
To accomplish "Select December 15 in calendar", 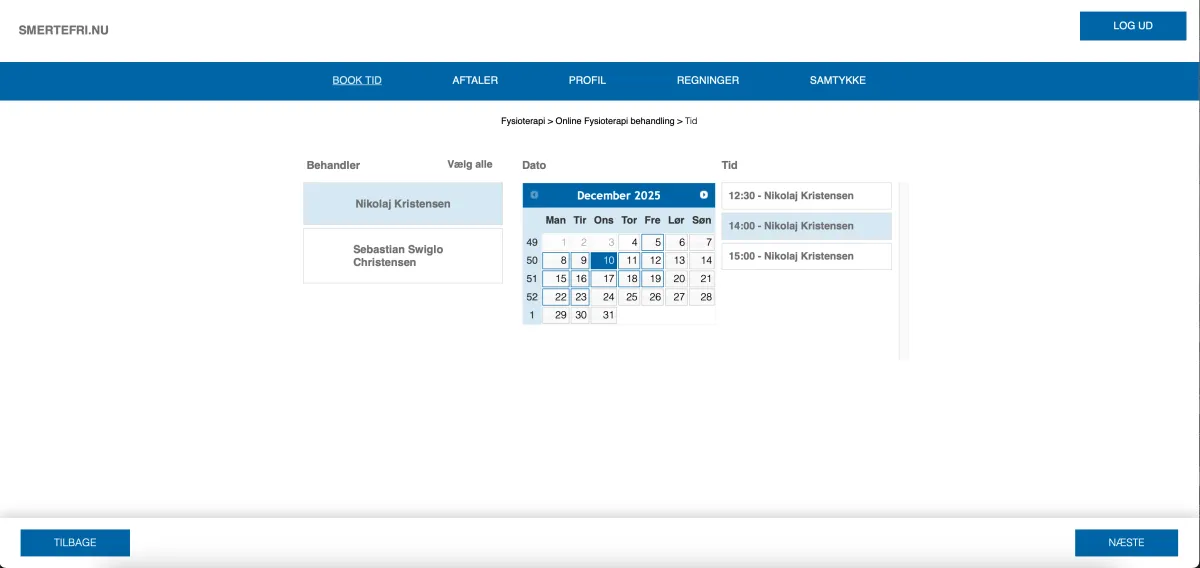I will (x=556, y=279).
